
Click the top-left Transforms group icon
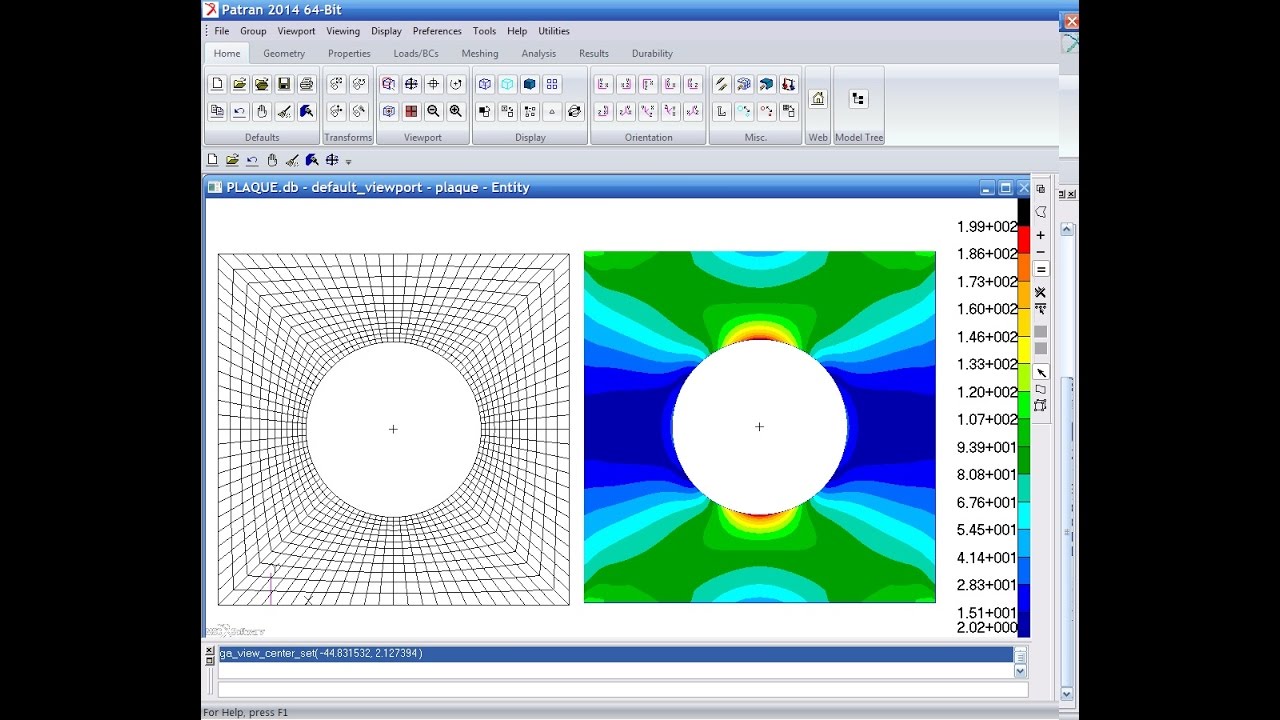pos(336,84)
